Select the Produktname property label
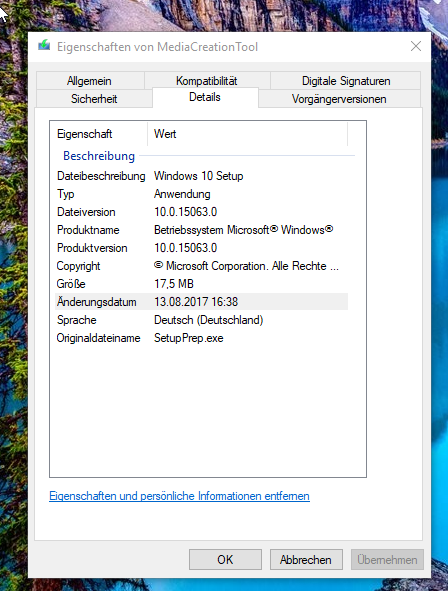Screen dimensions: 448x591 [x=88, y=230]
